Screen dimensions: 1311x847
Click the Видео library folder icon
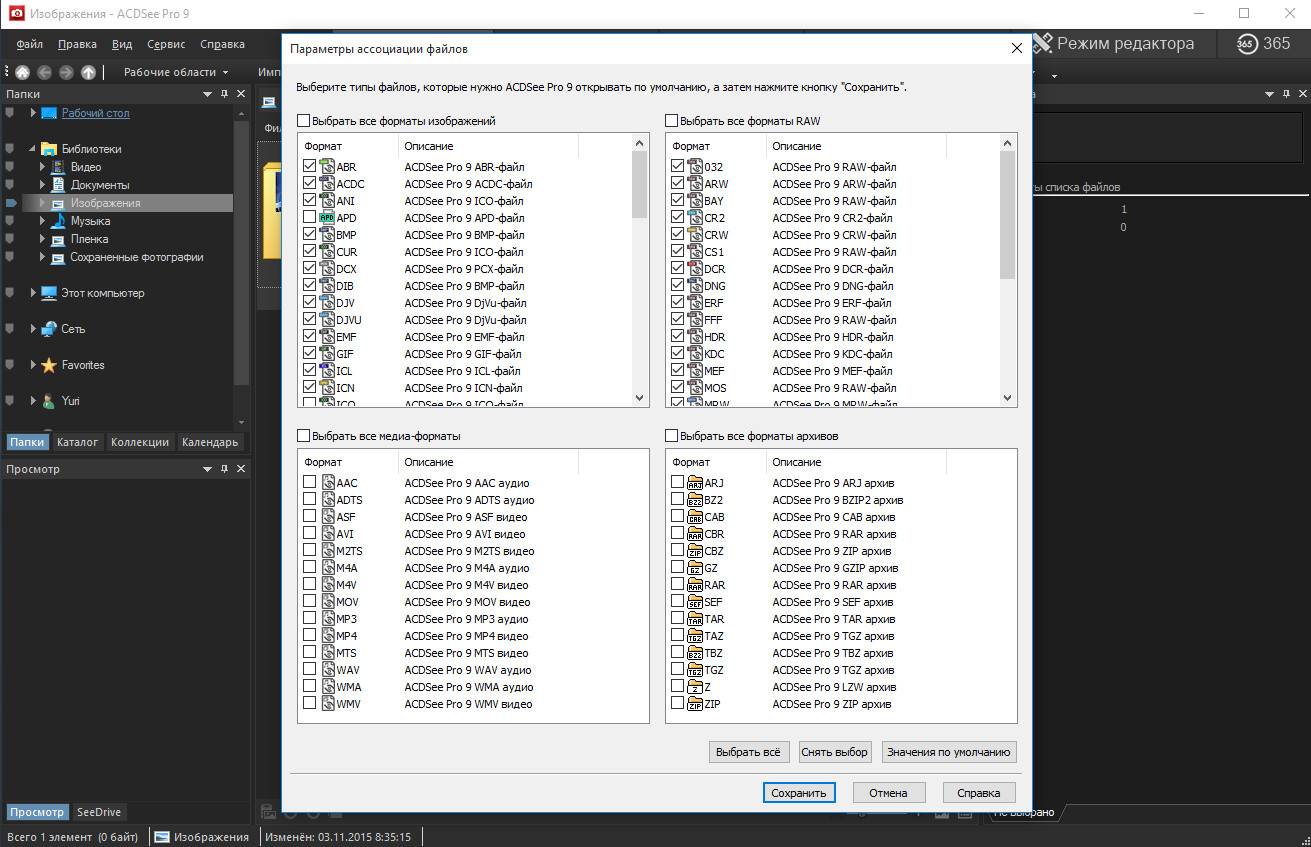[58, 167]
